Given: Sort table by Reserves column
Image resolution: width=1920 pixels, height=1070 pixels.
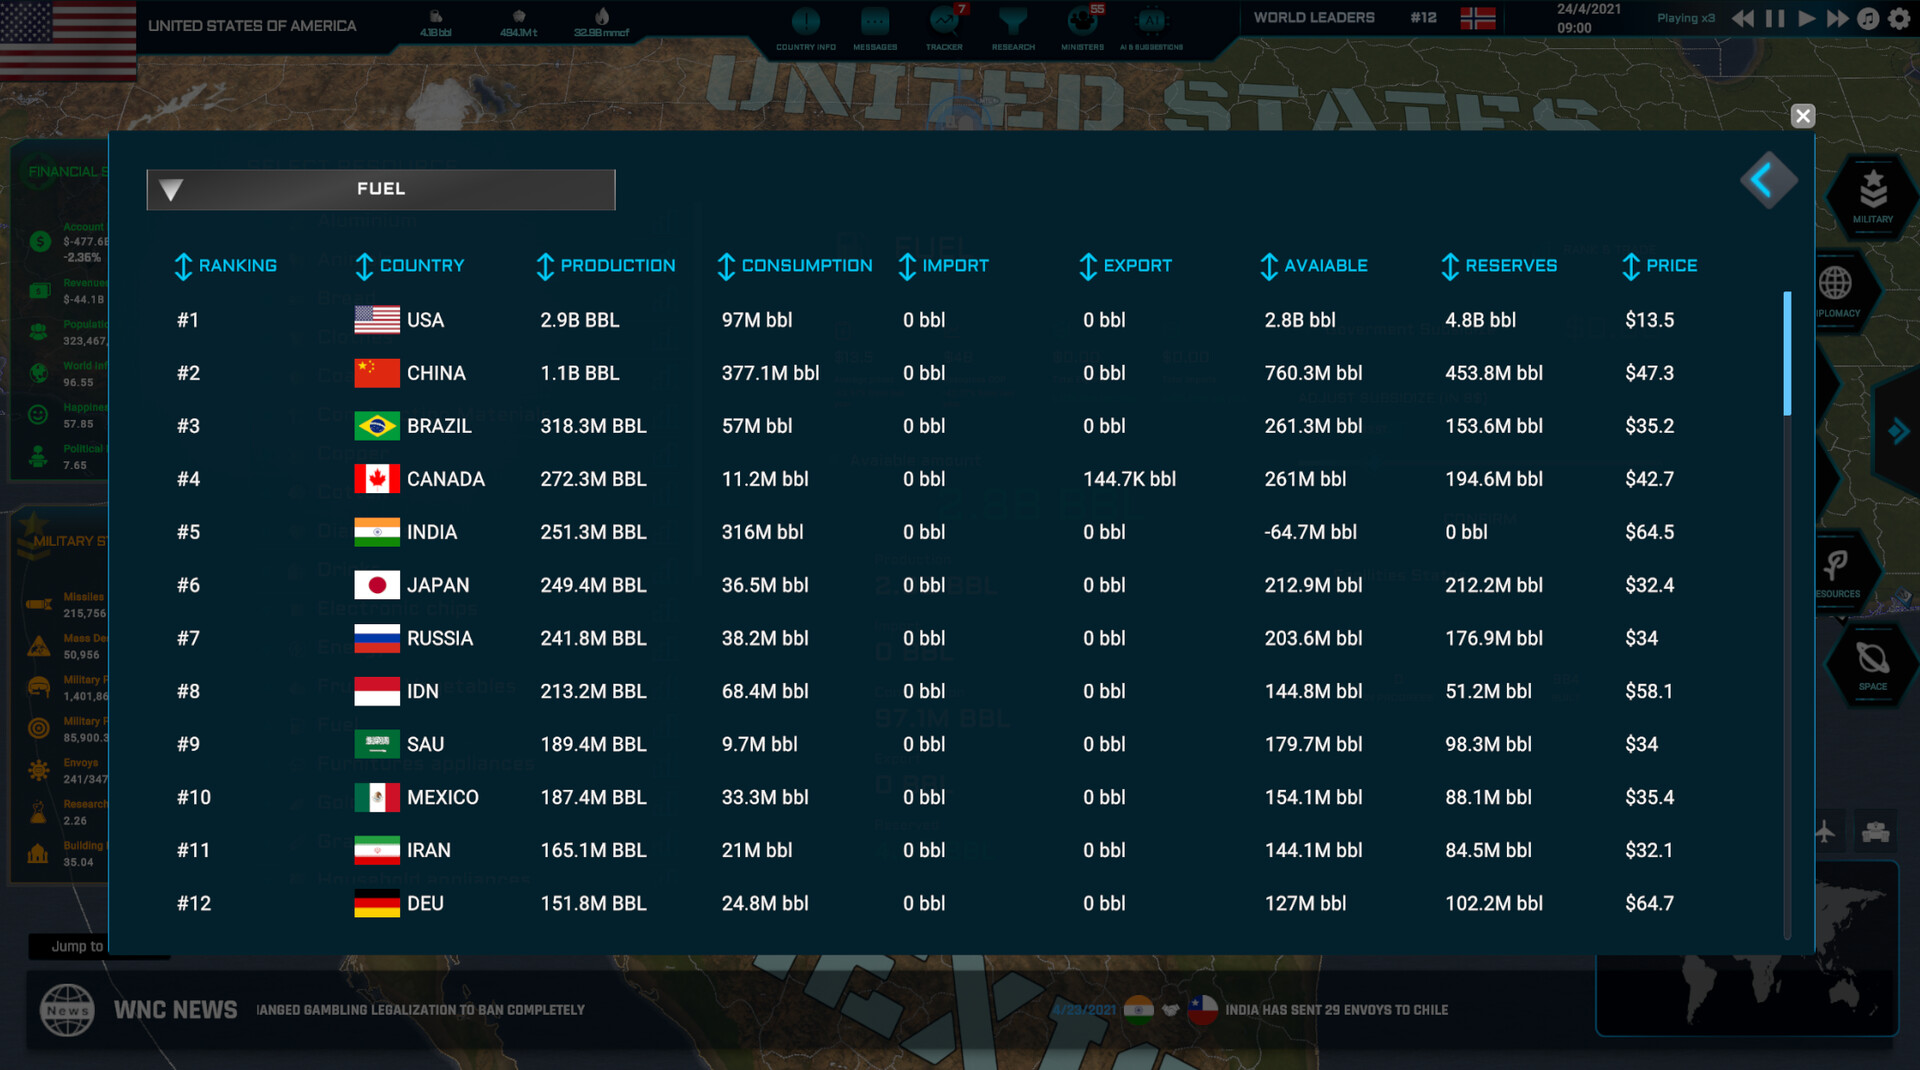Looking at the screenshot, I should tap(1498, 266).
